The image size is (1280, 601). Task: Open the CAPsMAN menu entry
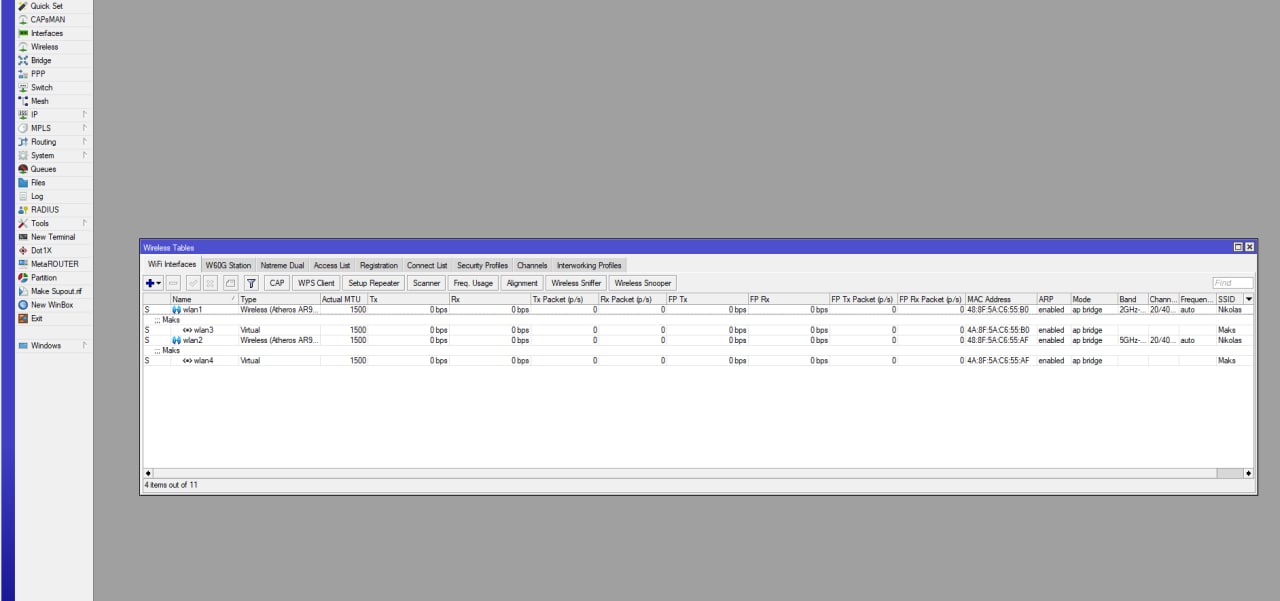coord(46,19)
